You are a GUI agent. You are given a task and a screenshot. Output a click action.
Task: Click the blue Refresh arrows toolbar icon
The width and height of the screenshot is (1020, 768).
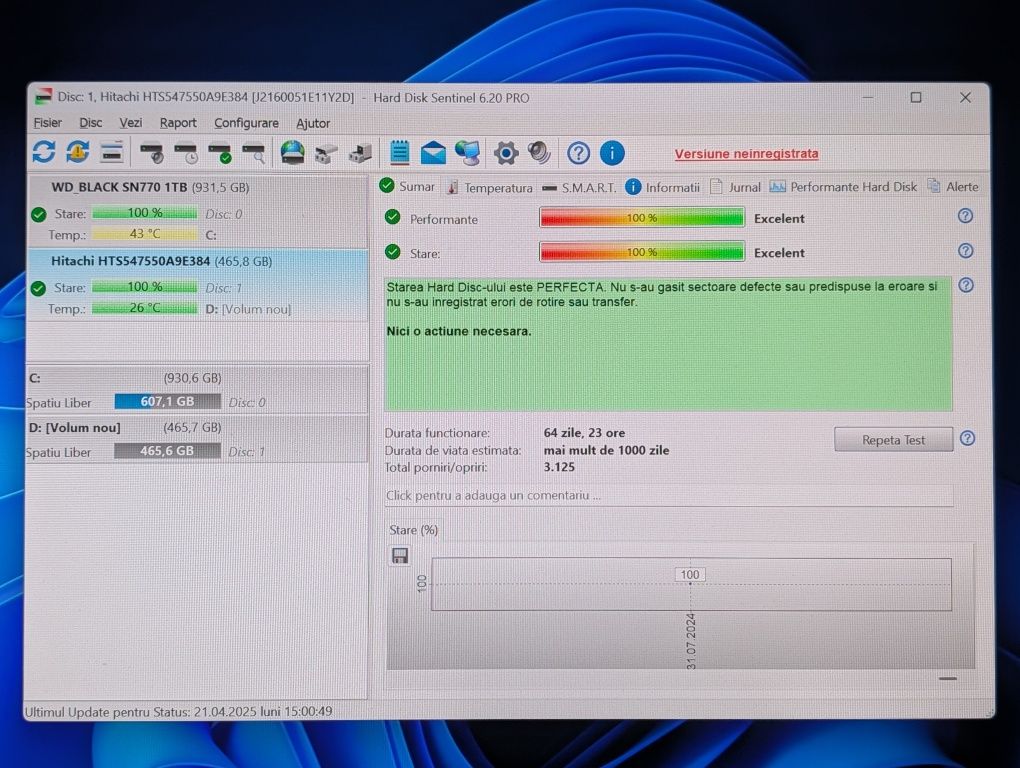[x=44, y=152]
